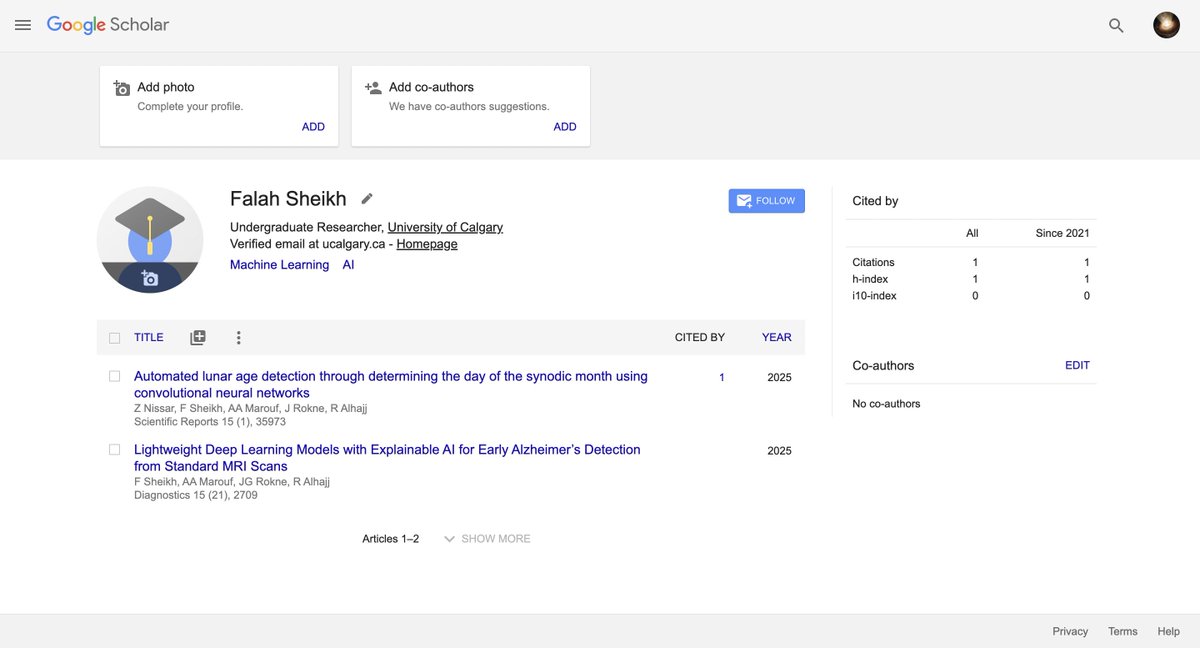Click the add article plus icon
This screenshot has width=1200, height=648.
click(x=198, y=338)
